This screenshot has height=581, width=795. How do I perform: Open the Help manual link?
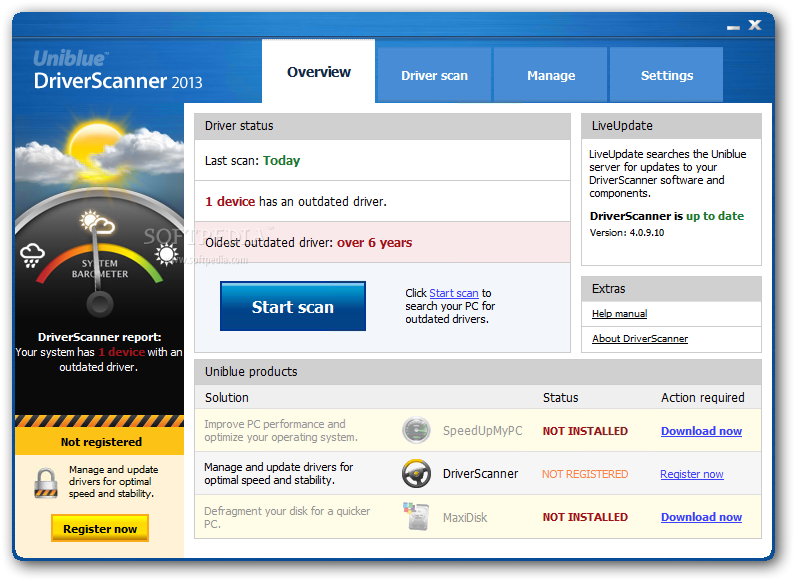pos(620,314)
